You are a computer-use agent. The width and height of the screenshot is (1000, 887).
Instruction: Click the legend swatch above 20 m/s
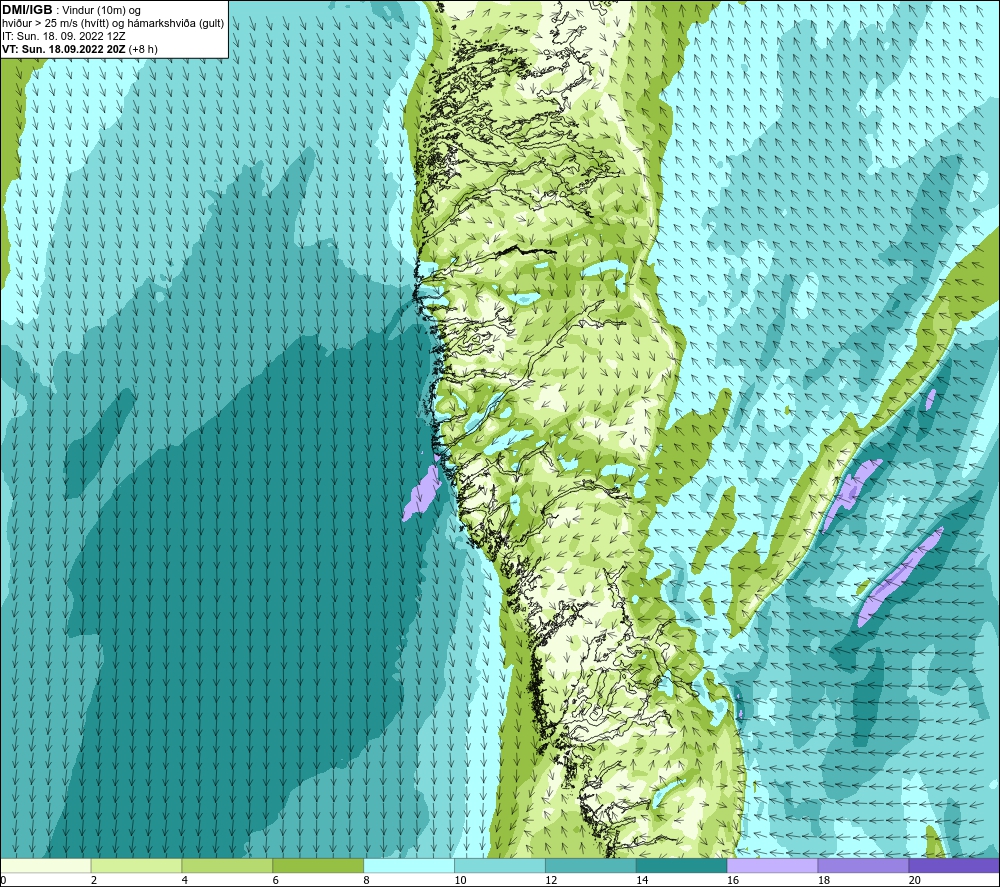954,865
